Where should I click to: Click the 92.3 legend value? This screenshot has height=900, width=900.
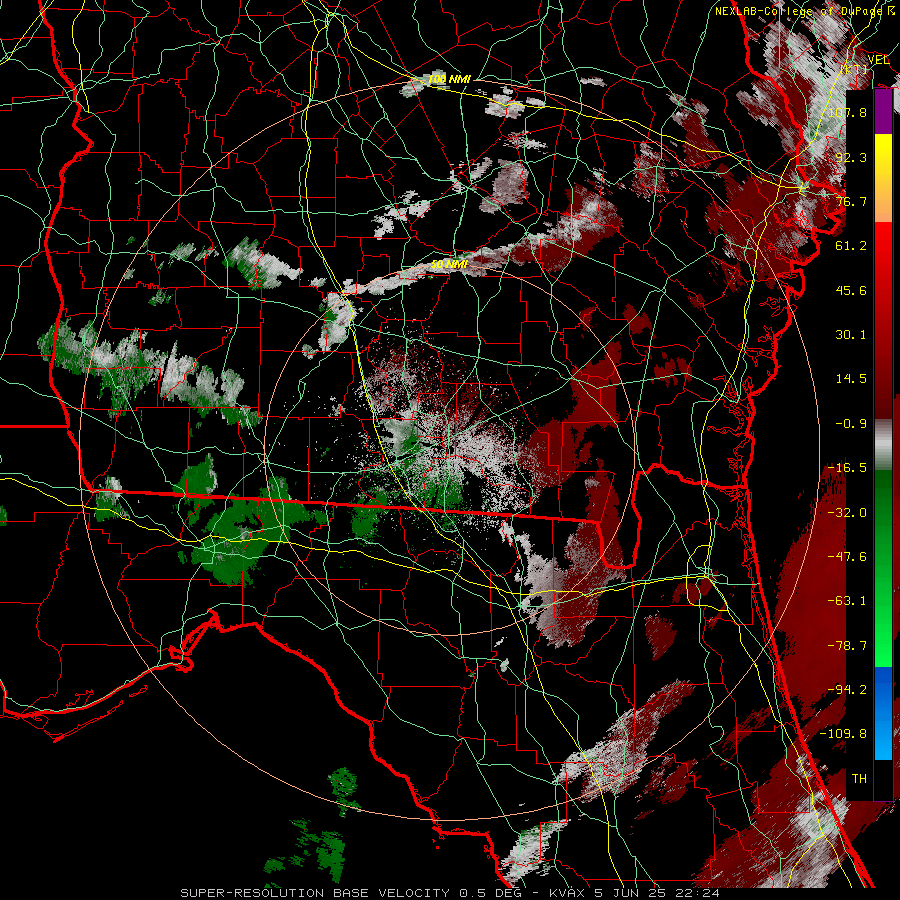pos(851,157)
